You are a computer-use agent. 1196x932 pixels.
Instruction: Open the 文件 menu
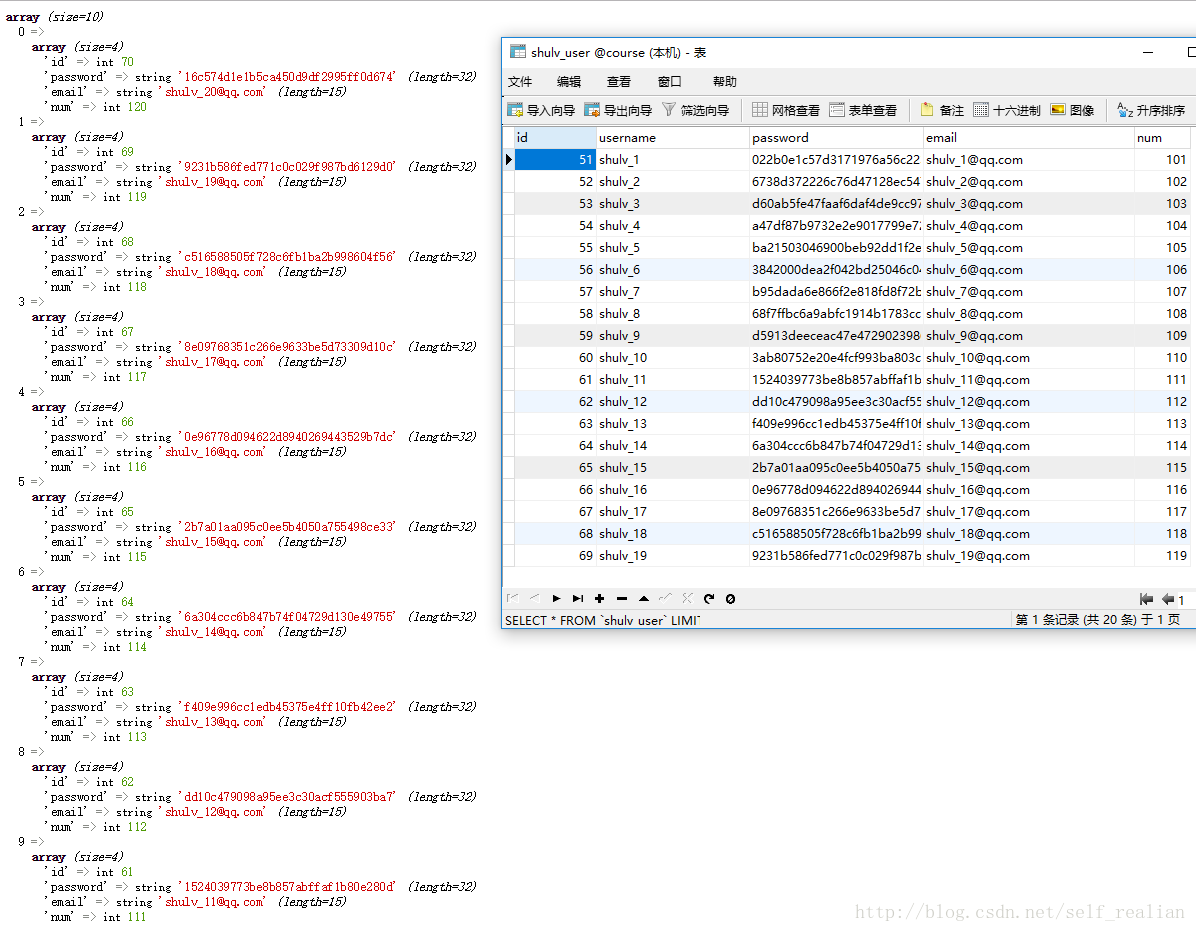coord(519,82)
